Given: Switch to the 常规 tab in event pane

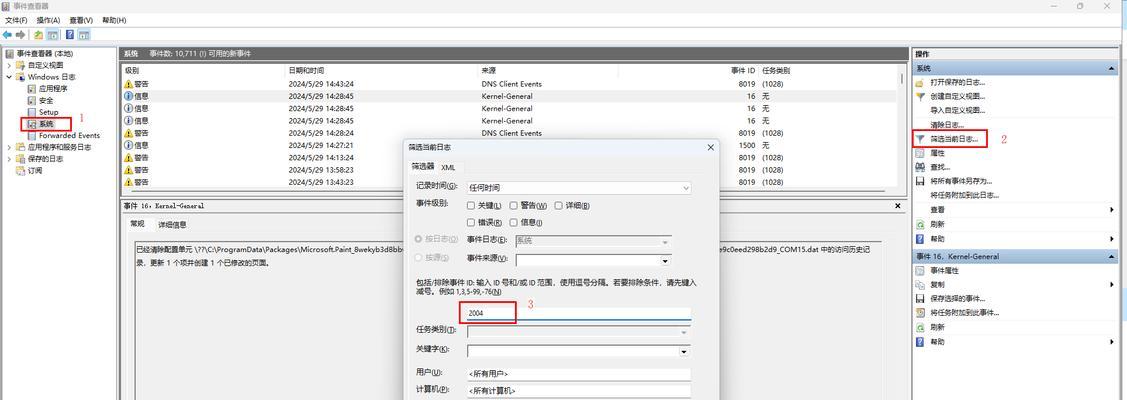Looking at the screenshot, I should tap(137, 224).
